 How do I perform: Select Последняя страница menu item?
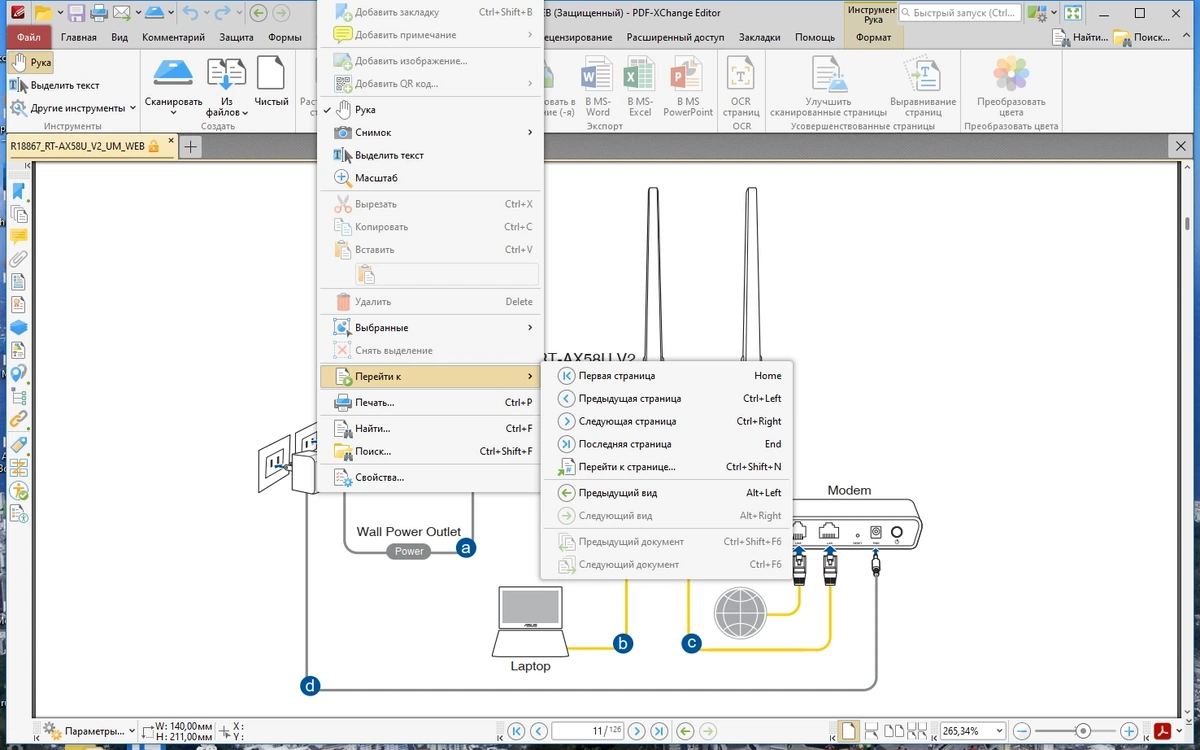[x=666, y=444]
